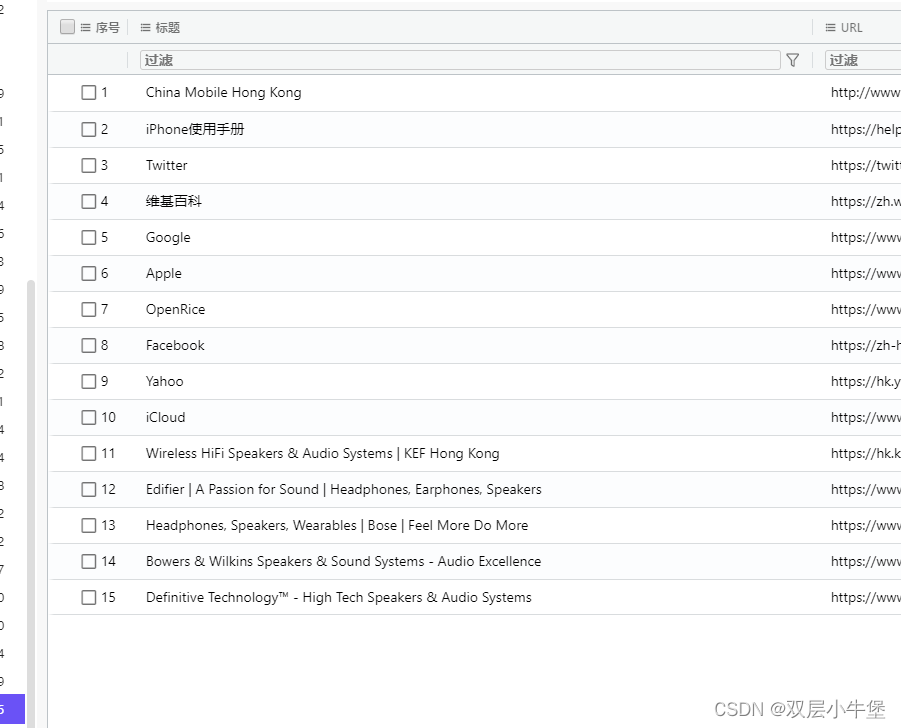The width and height of the screenshot is (901, 728).
Task: Tick the Google row checkbox
Action: pos(88,237)
